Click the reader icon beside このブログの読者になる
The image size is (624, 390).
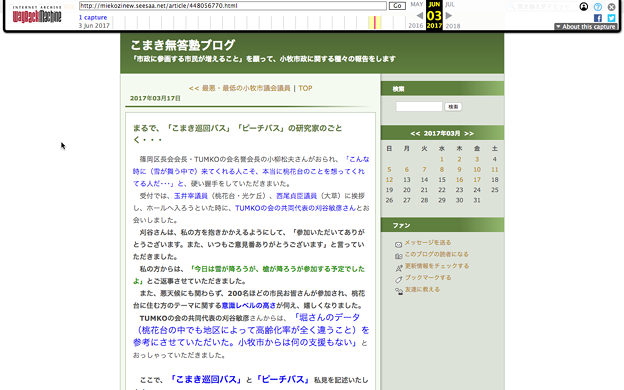[x=398, y=256]
